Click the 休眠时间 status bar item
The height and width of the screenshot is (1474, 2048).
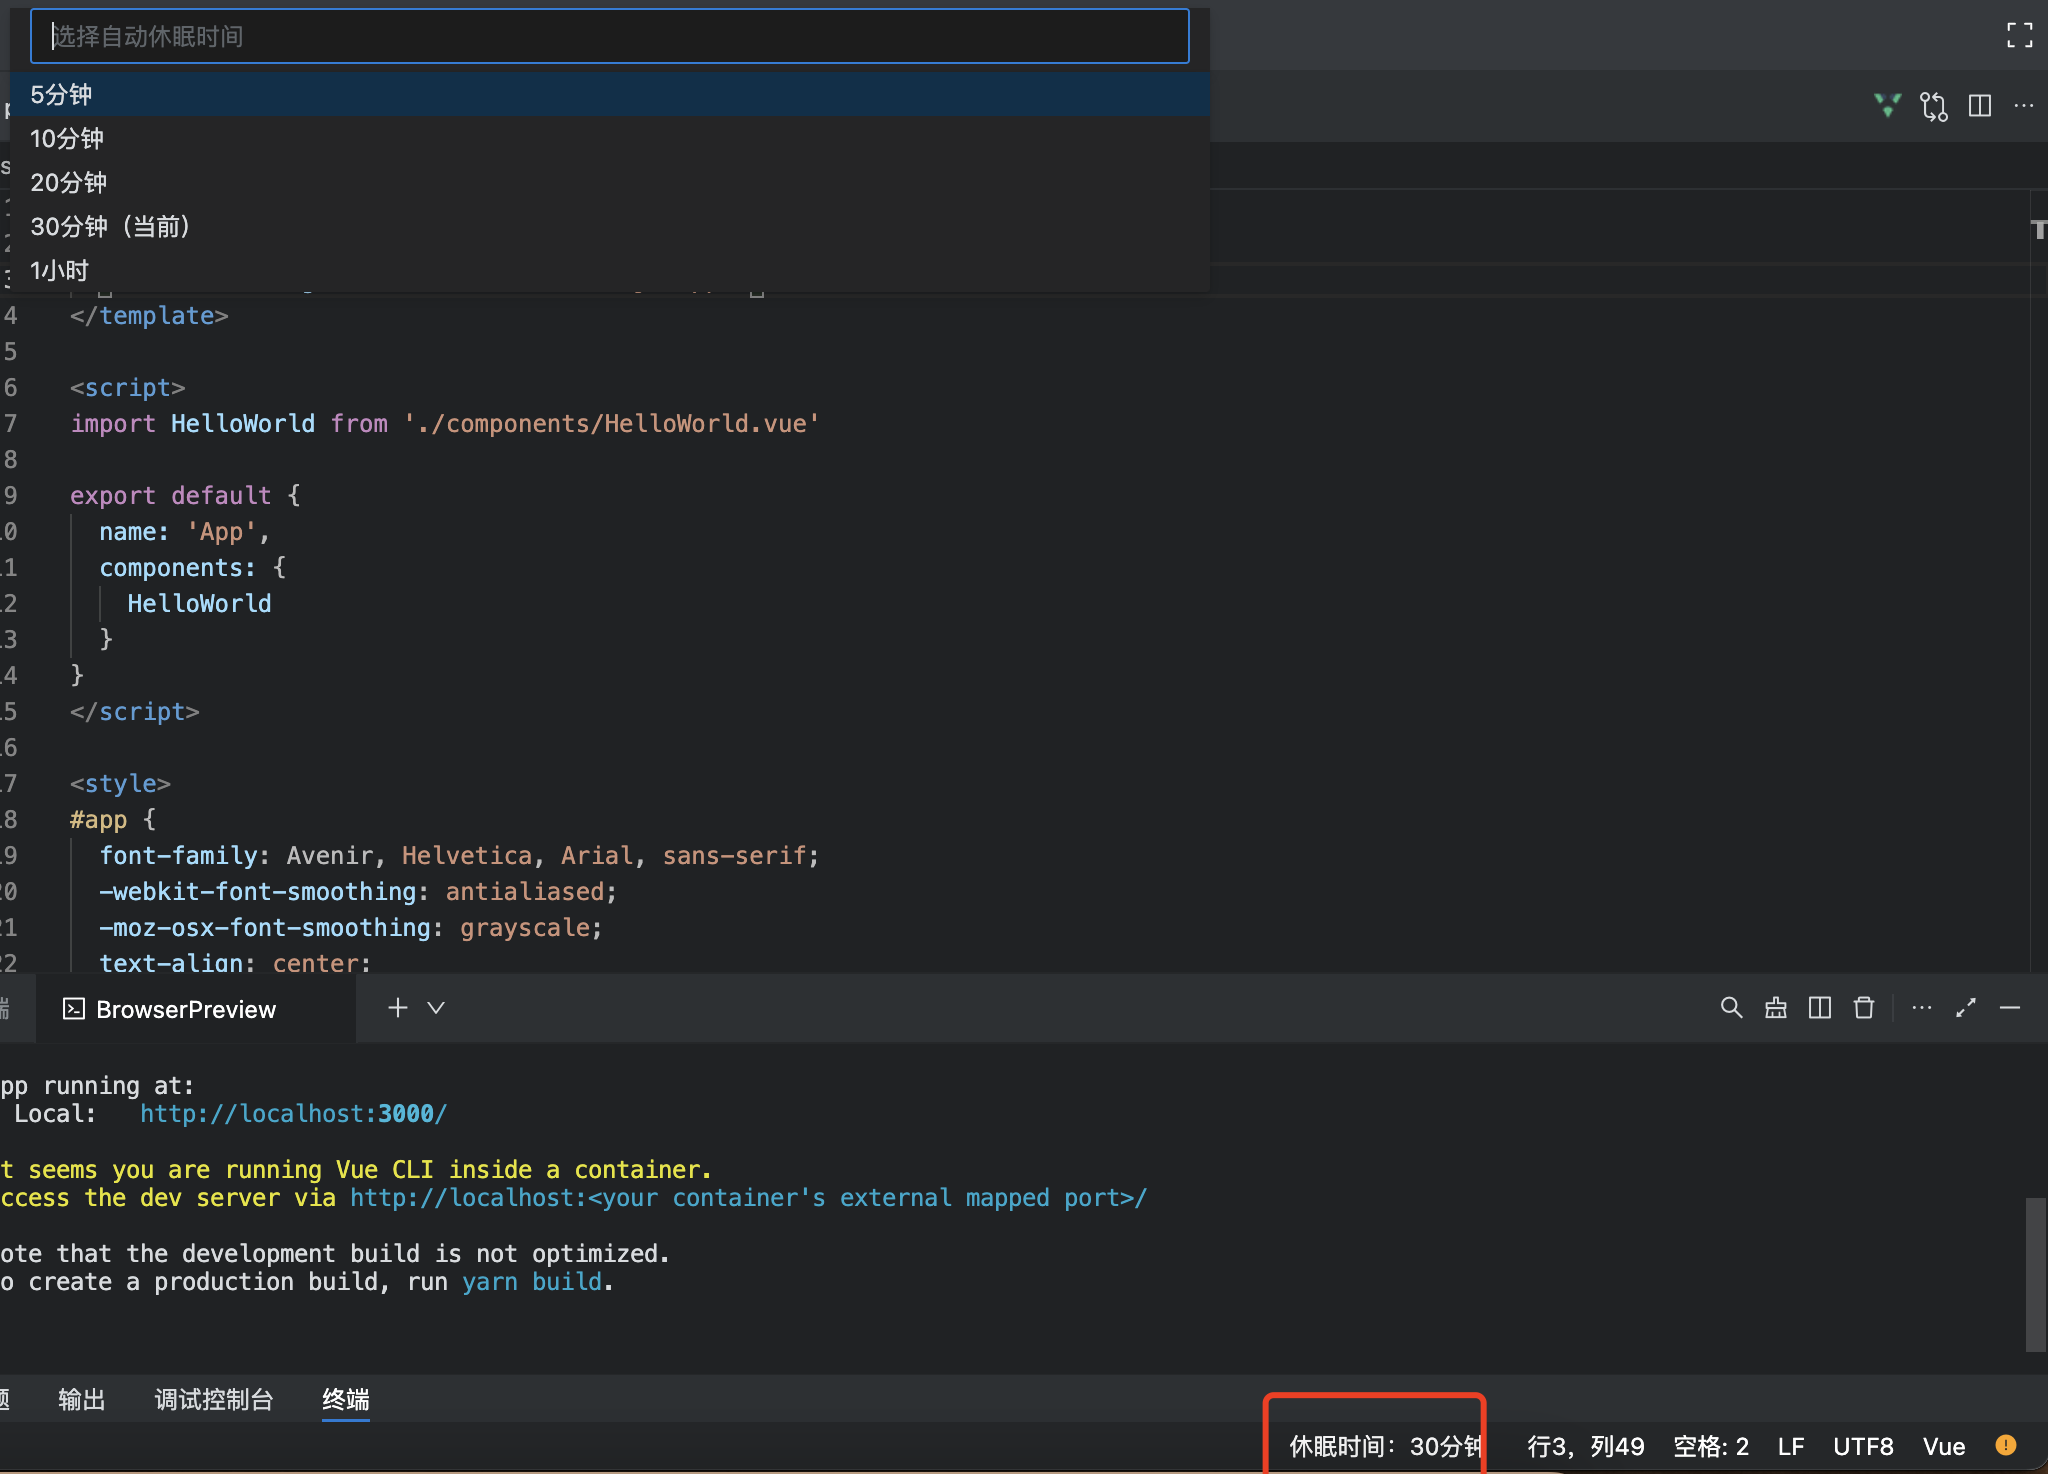[x=1384, y=1446]
